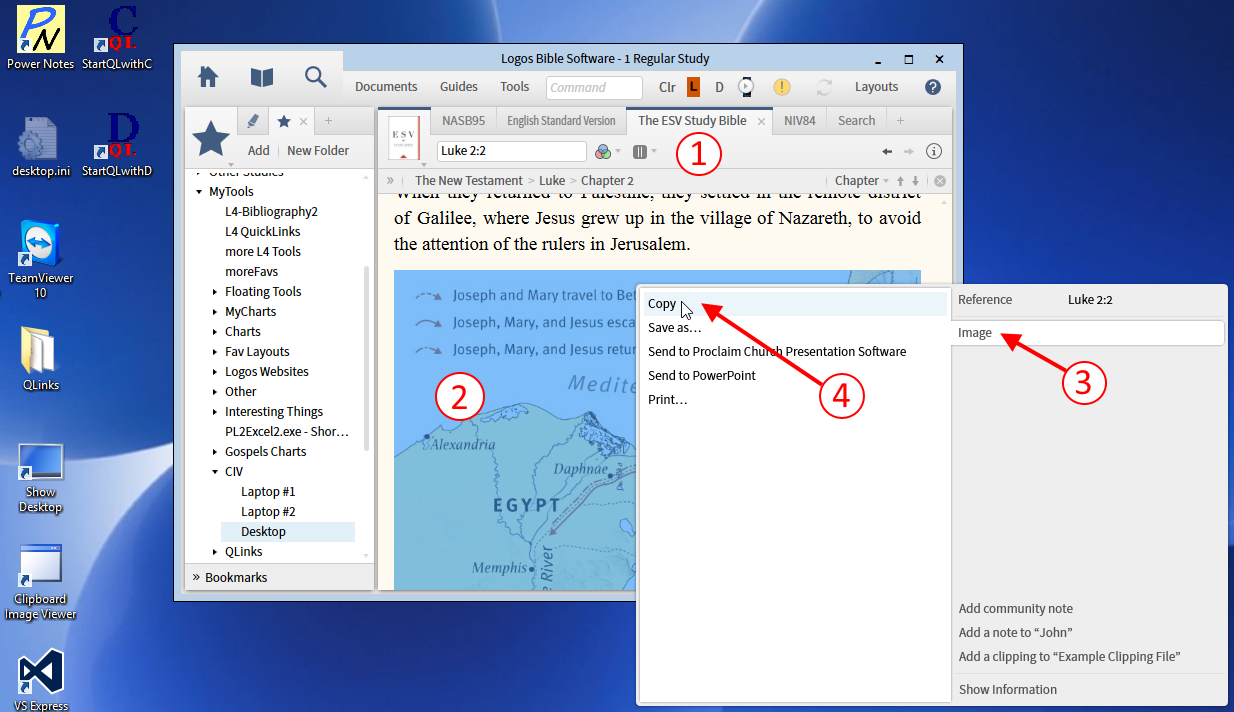The width and height of the screenshot is (1234, 712).
Task: Open the Library book icon
Action: point(261,77)
